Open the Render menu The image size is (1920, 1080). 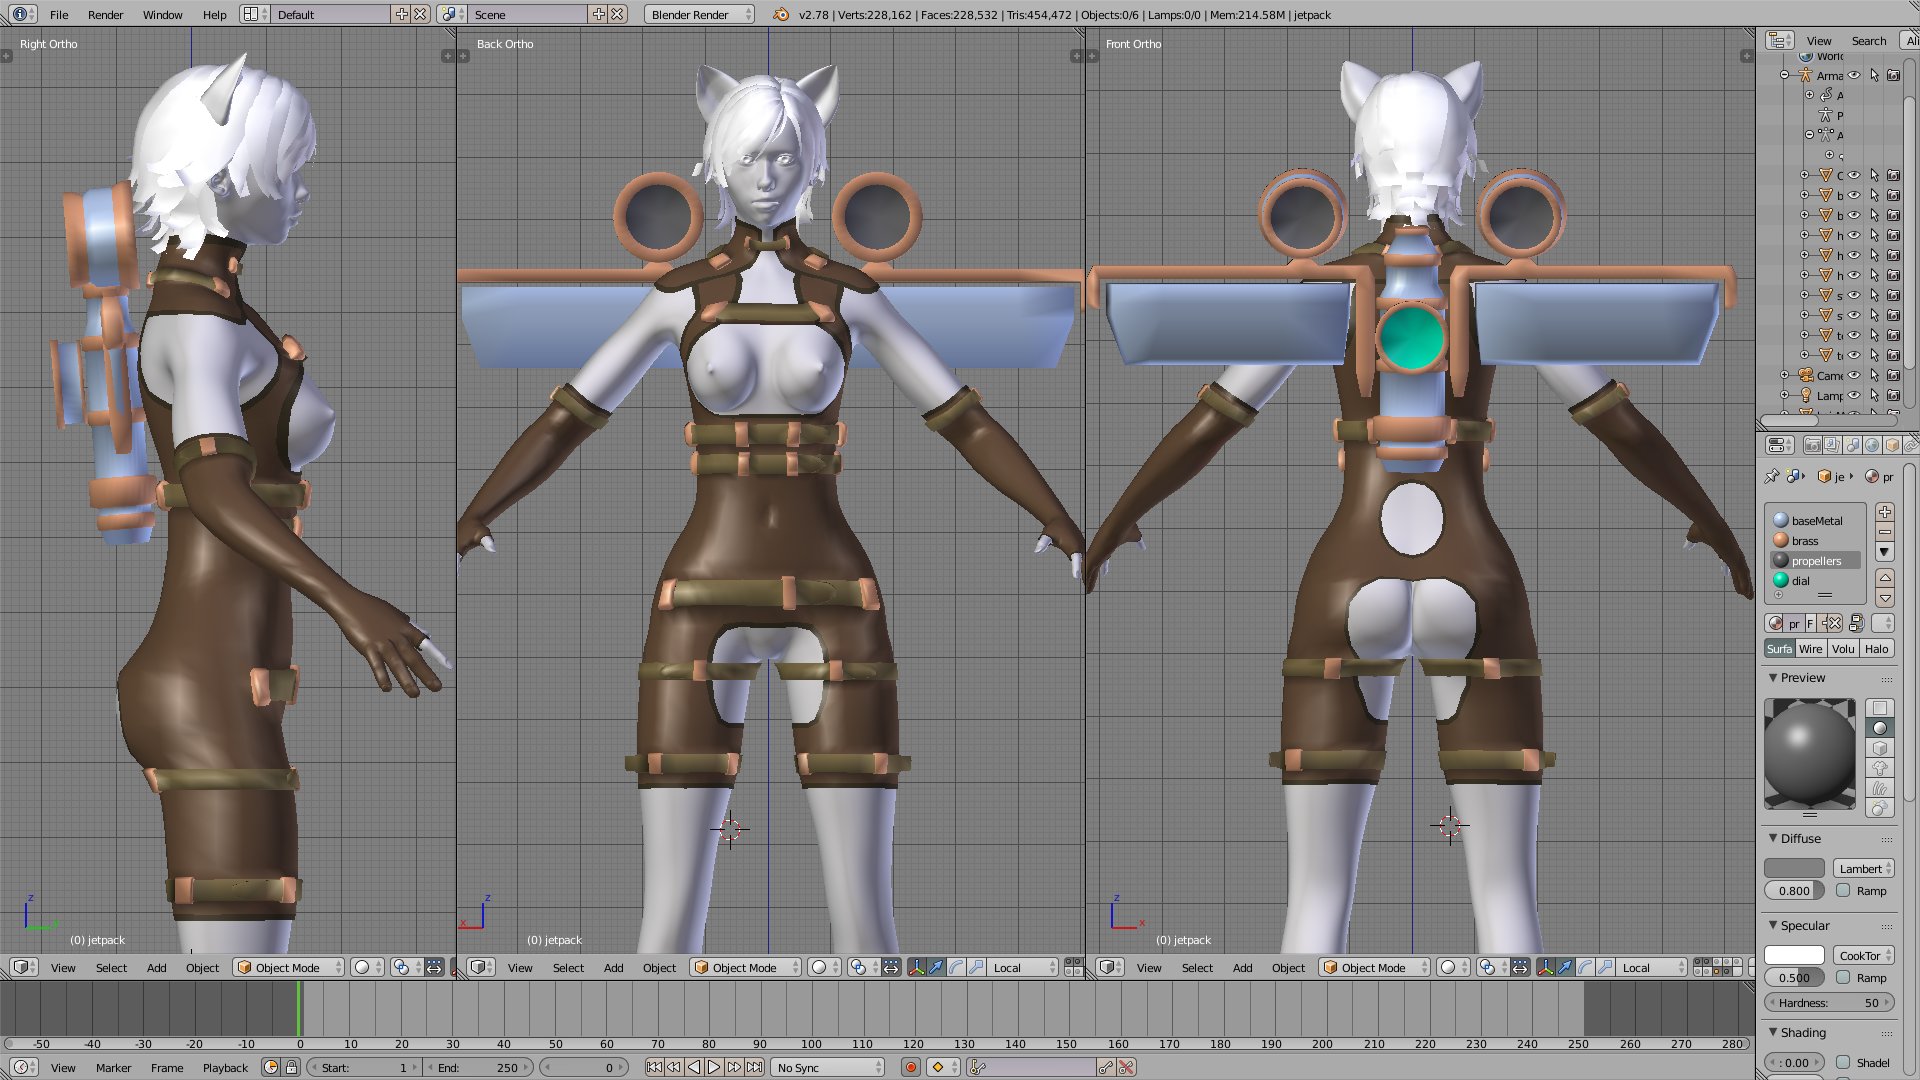(x=105, y=14)
